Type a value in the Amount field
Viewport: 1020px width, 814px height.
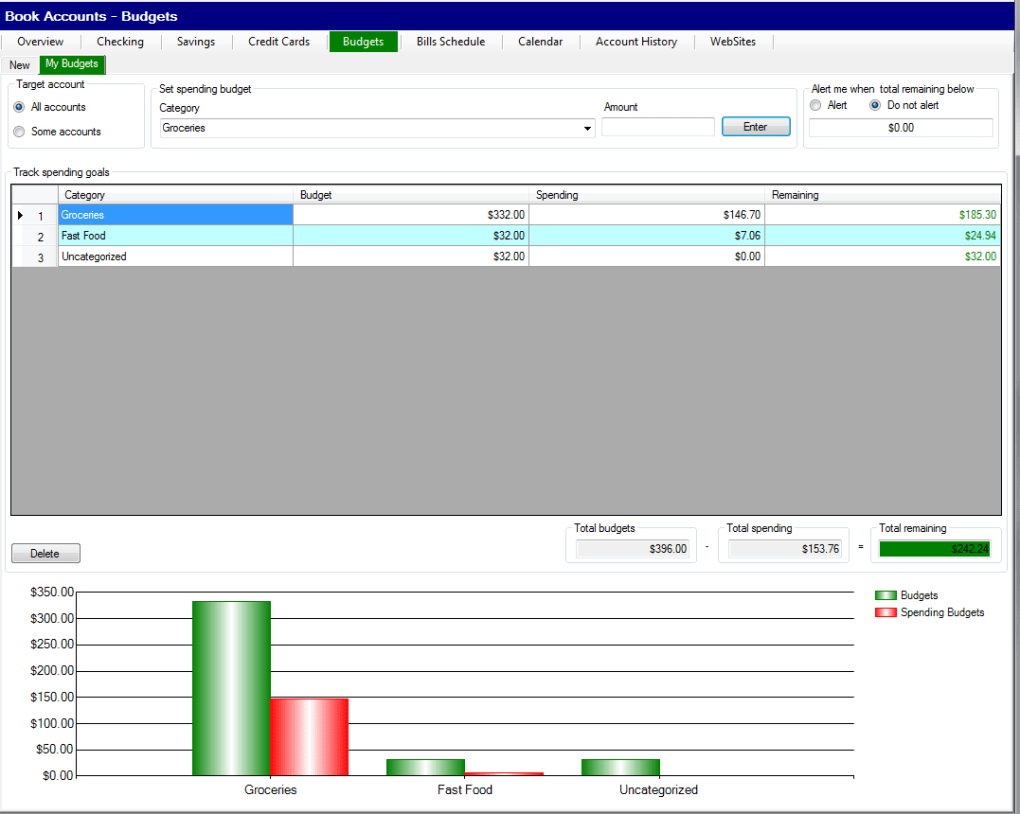pyautogui.click(x=657, y=127)
